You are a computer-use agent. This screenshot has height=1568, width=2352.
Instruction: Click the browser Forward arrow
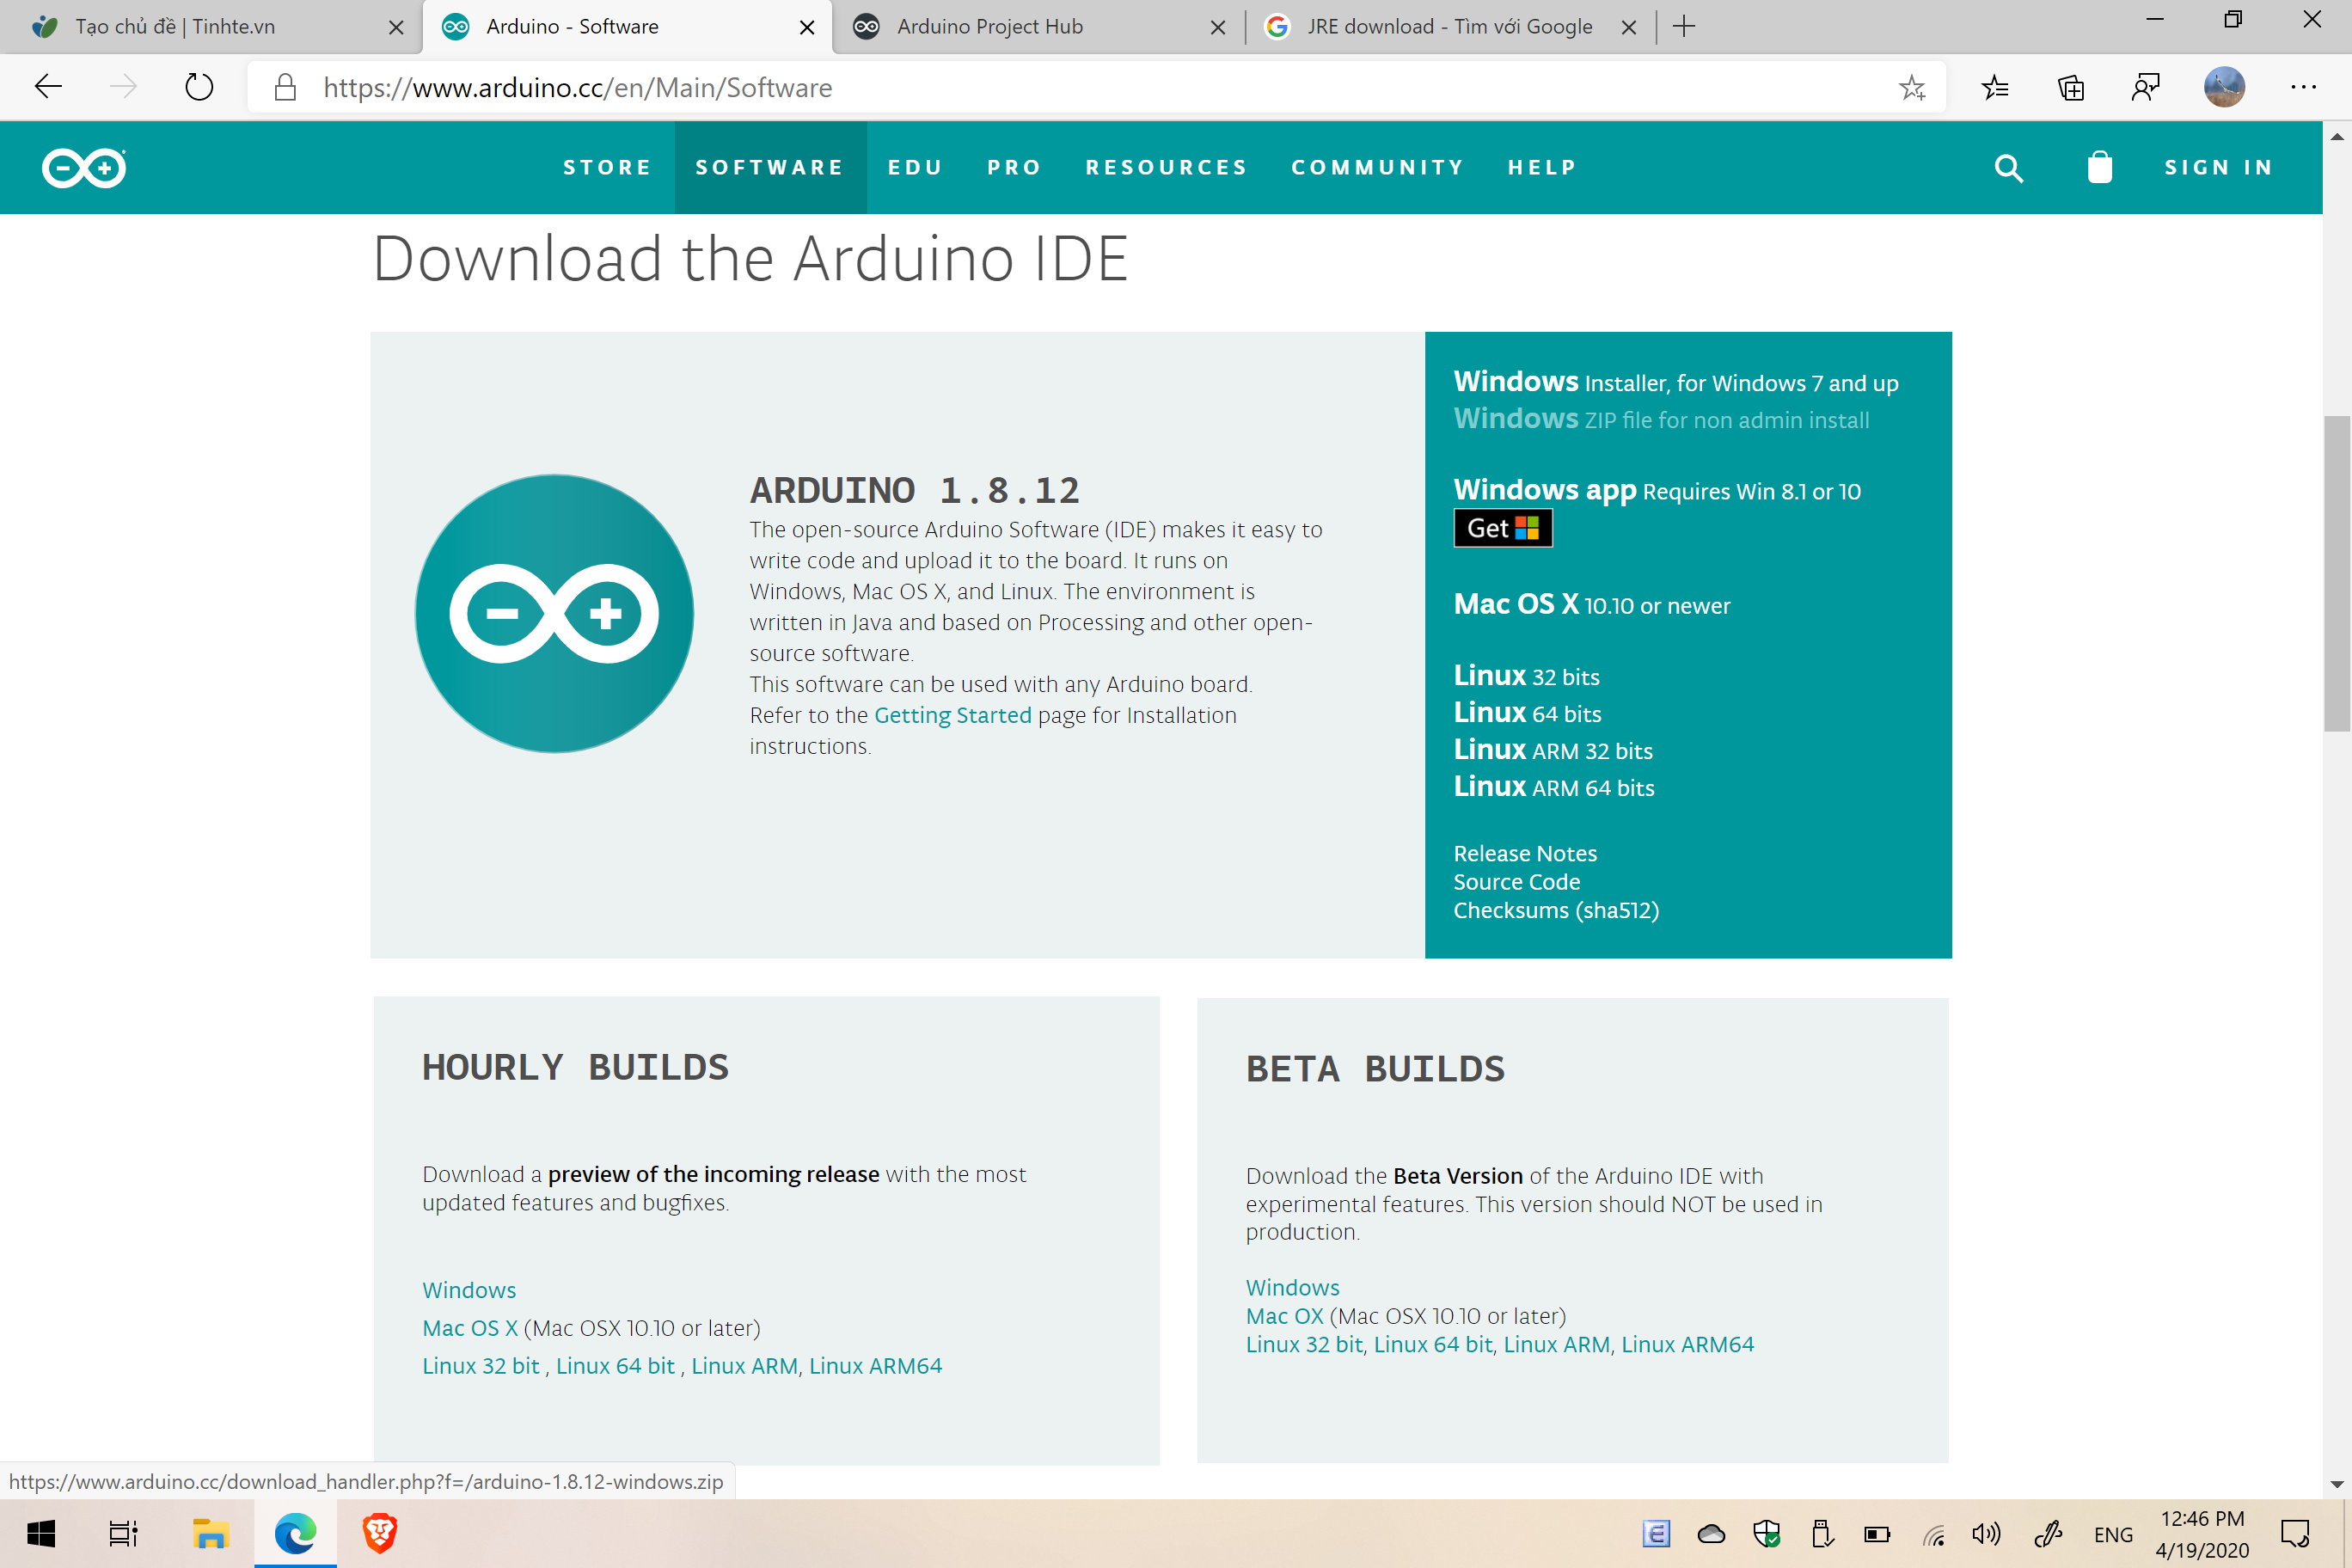[123, 87]
